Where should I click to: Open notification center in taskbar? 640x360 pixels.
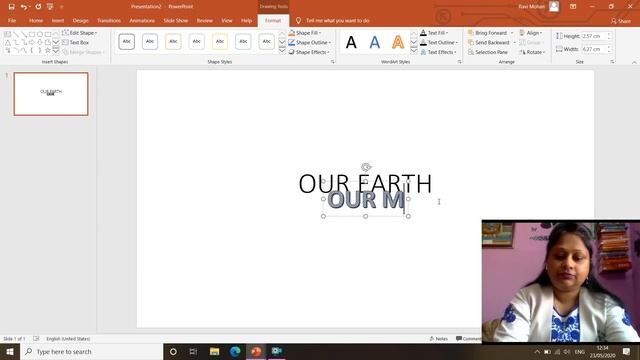click(627, 351)
